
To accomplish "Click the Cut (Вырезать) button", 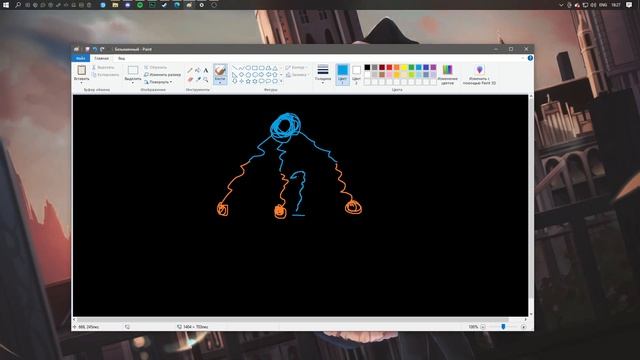I will click(103, 67).
